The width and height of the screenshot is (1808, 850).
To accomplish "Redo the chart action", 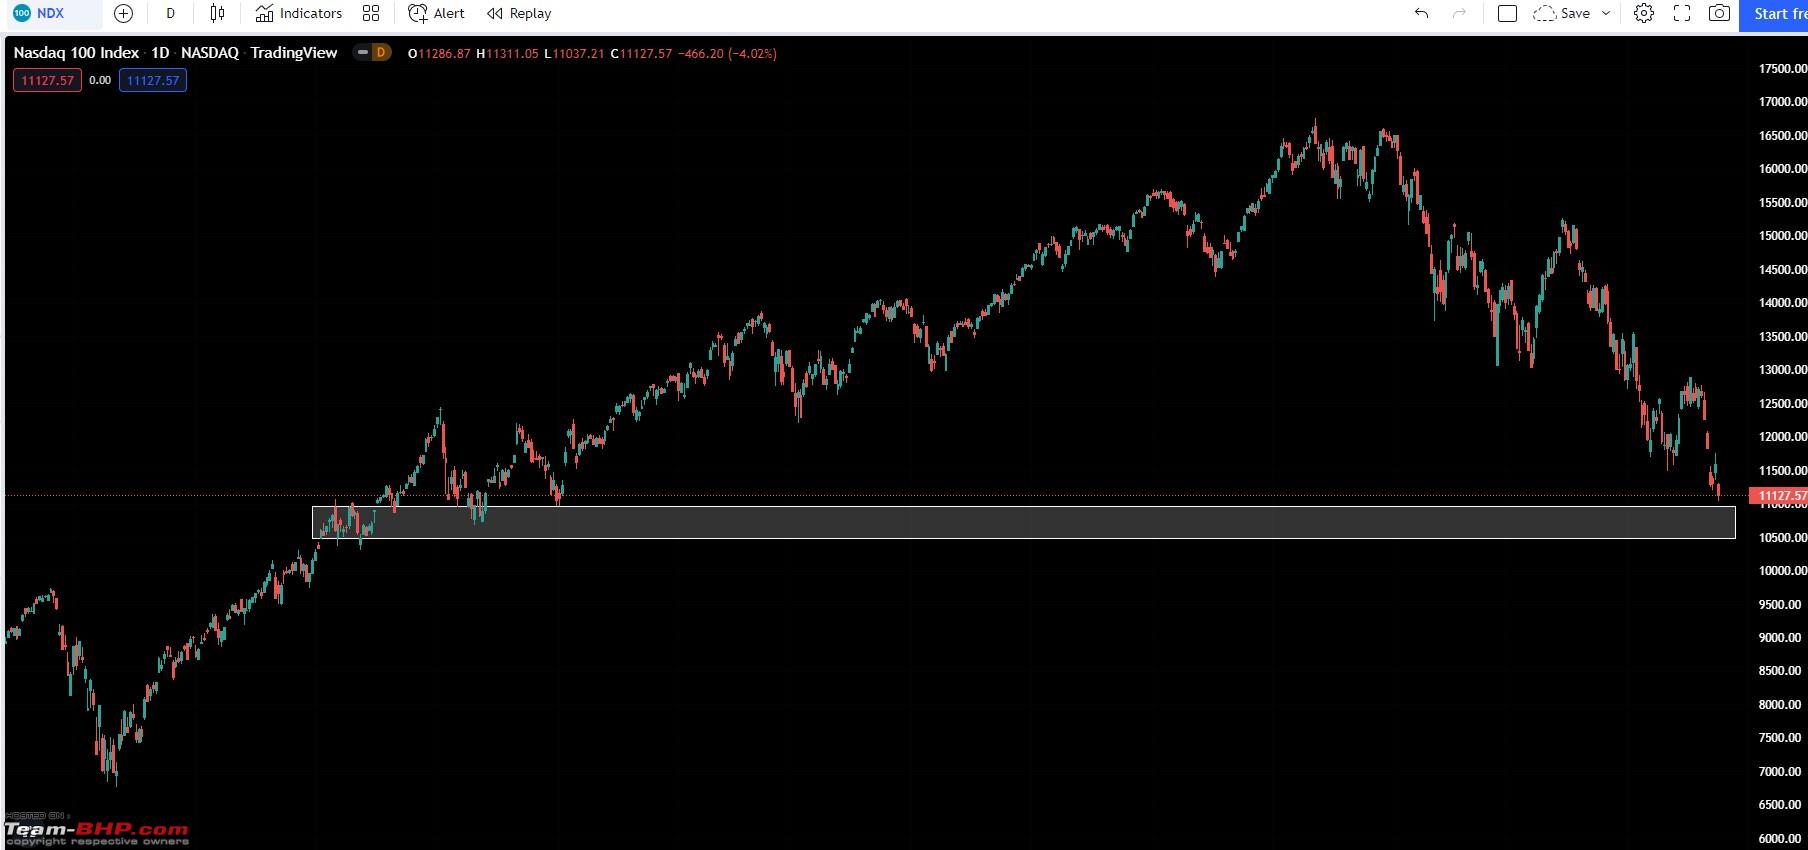I will click(x=1459, y=13).
